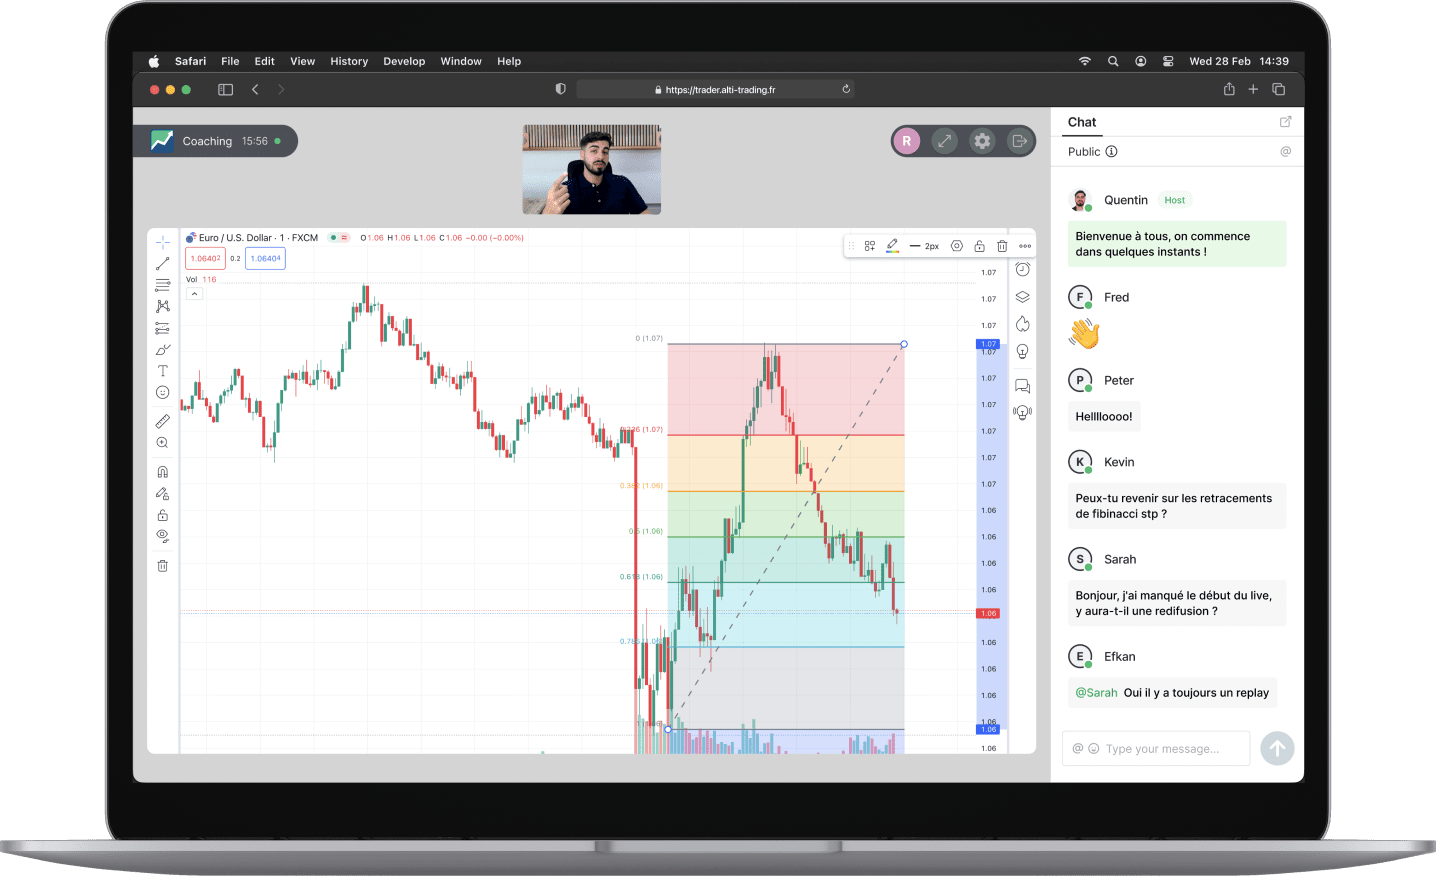Open the Safari share sheet

pyautogui.click(x=1229, y=89)
